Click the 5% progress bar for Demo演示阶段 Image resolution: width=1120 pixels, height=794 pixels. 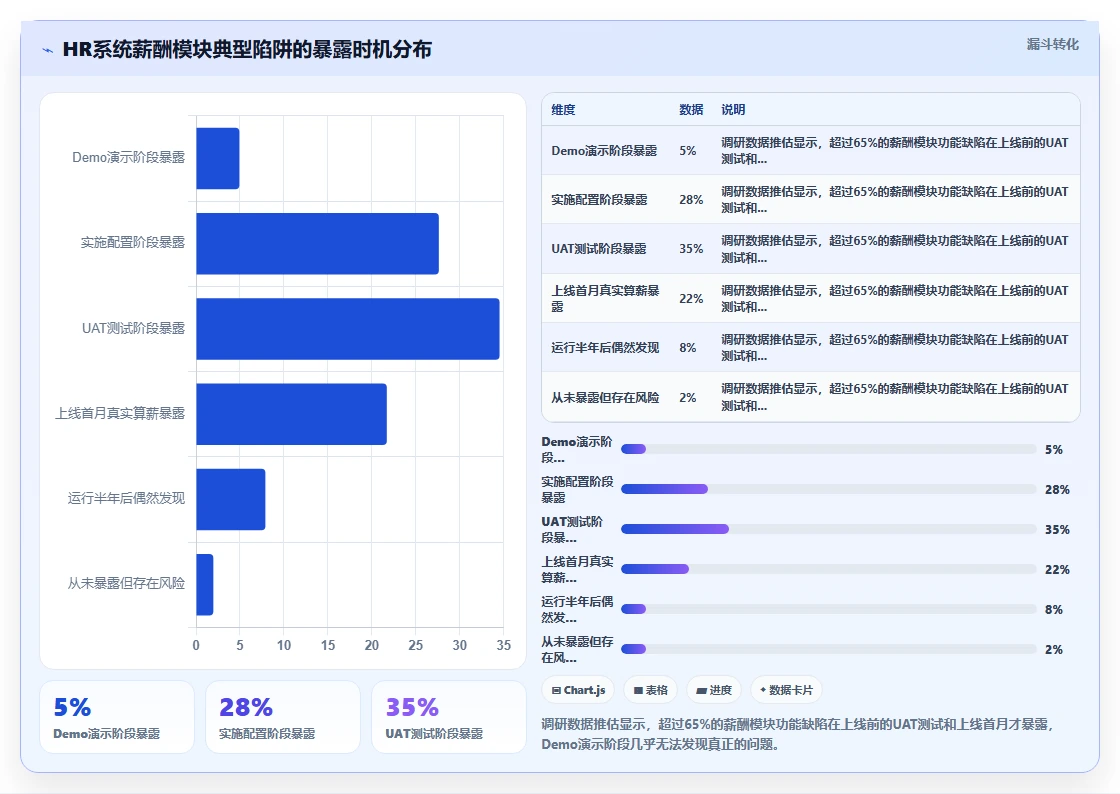[829, 449]
